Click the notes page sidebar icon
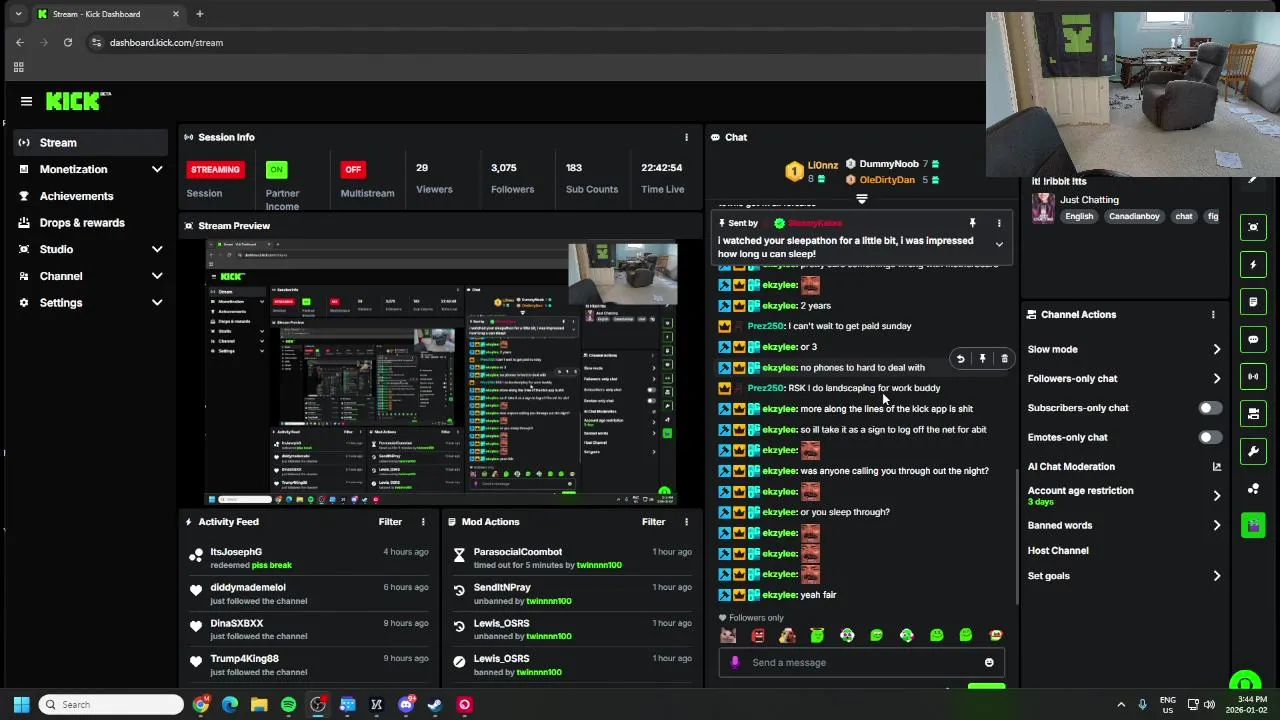The height and width of the screenshot is (720, 1280). (1253, 302)
